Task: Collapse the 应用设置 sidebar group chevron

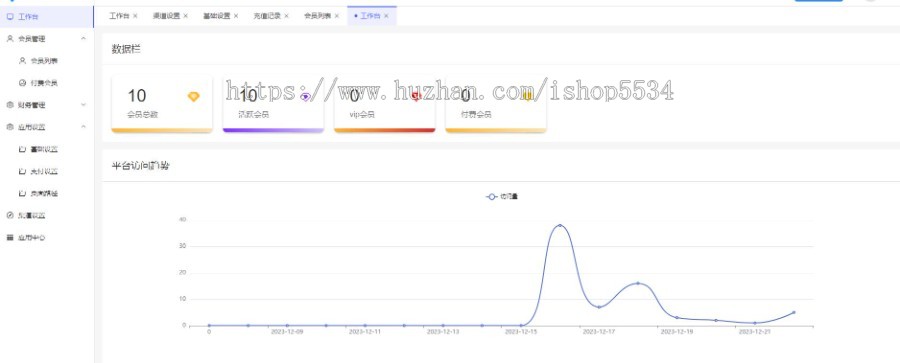Action: point(83,127)
